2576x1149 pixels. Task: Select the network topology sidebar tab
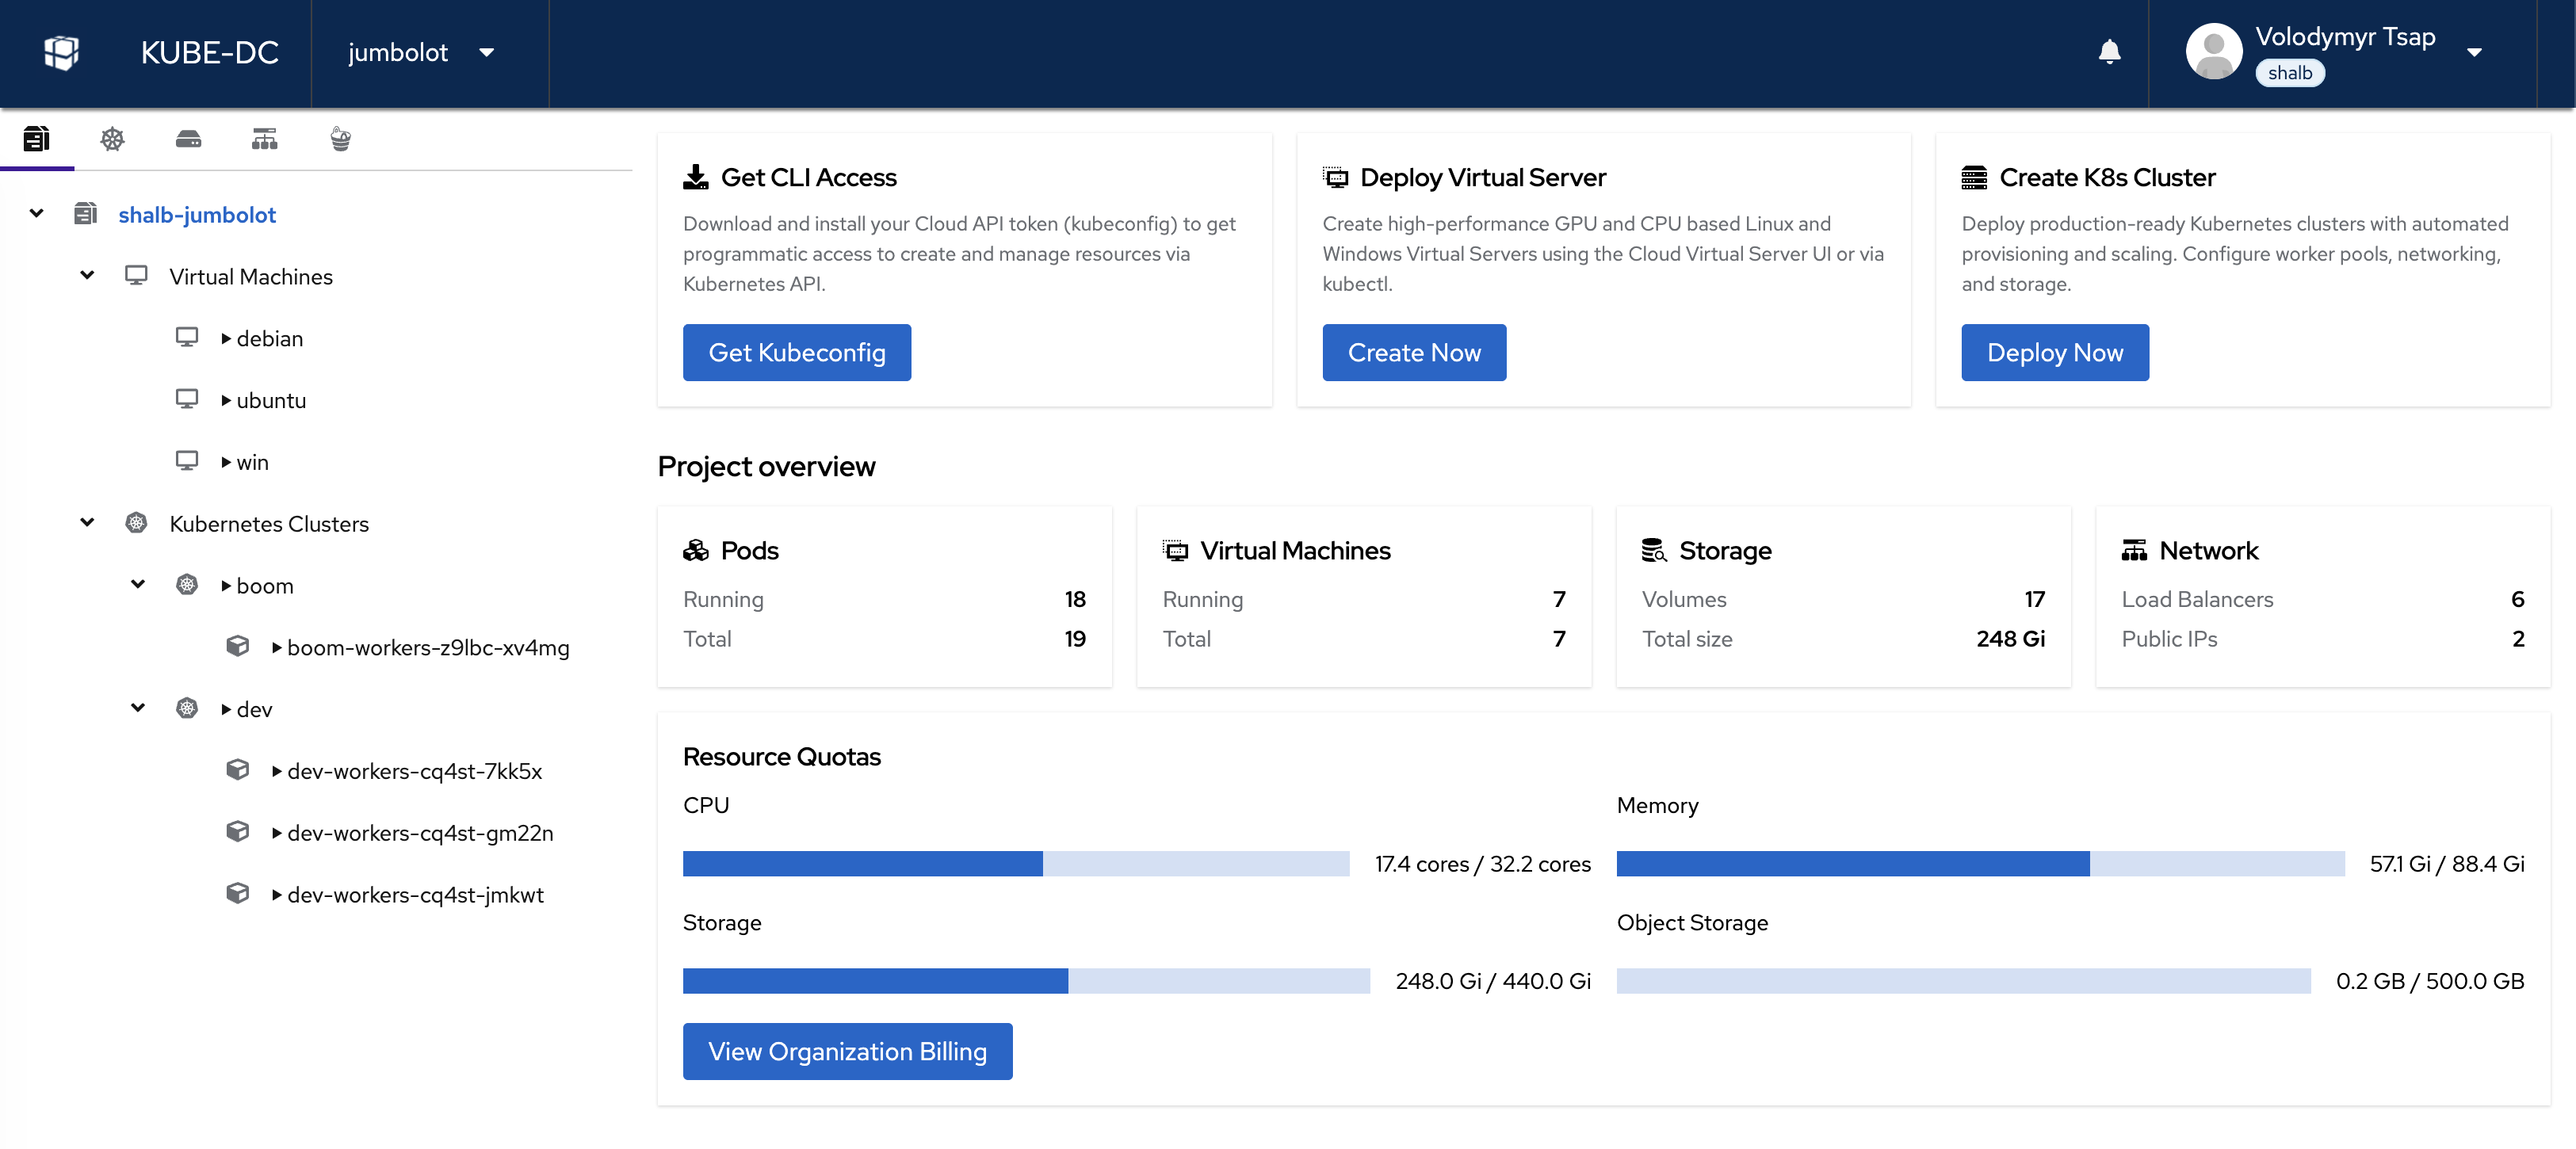coord(264,139)
